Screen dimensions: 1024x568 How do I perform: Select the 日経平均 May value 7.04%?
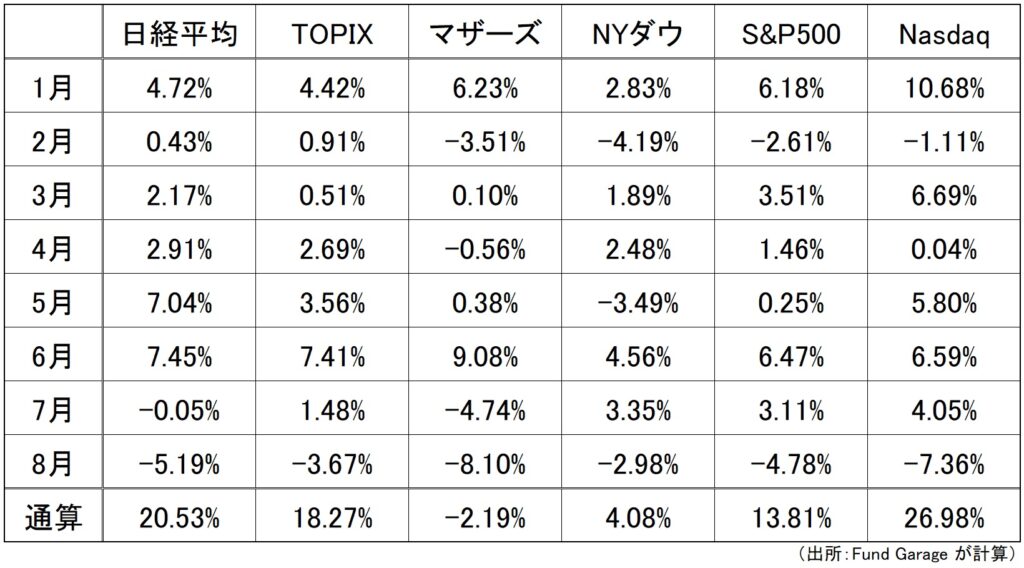179,303
